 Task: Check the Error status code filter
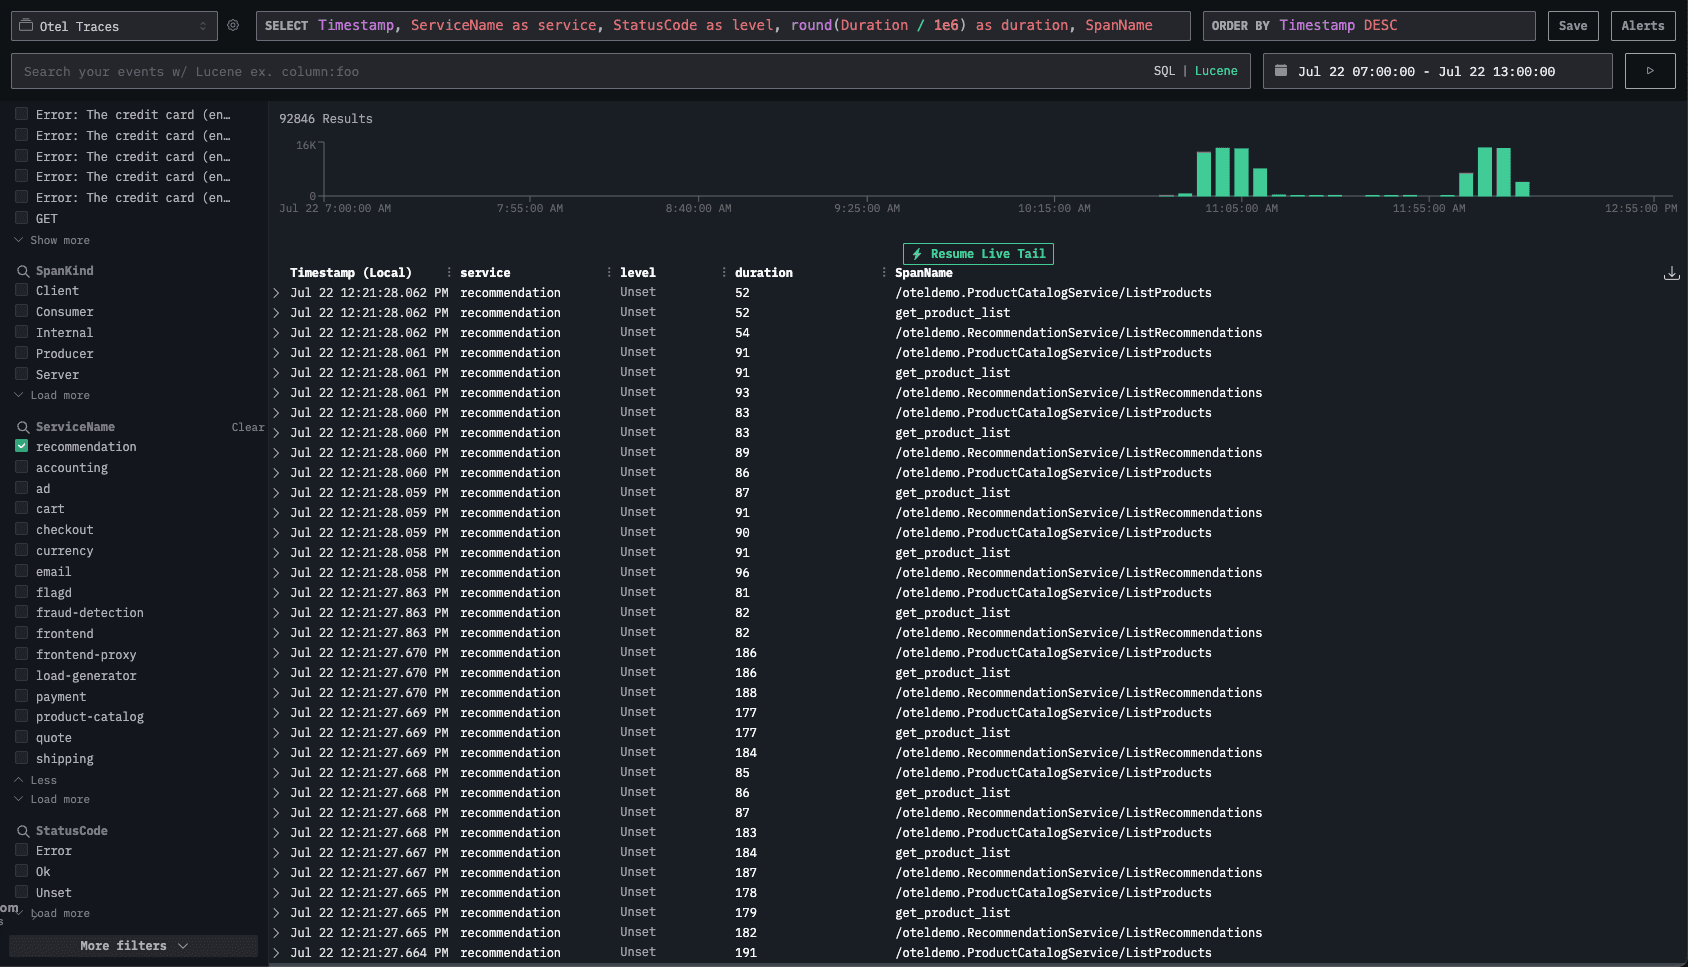pos(21,850)
